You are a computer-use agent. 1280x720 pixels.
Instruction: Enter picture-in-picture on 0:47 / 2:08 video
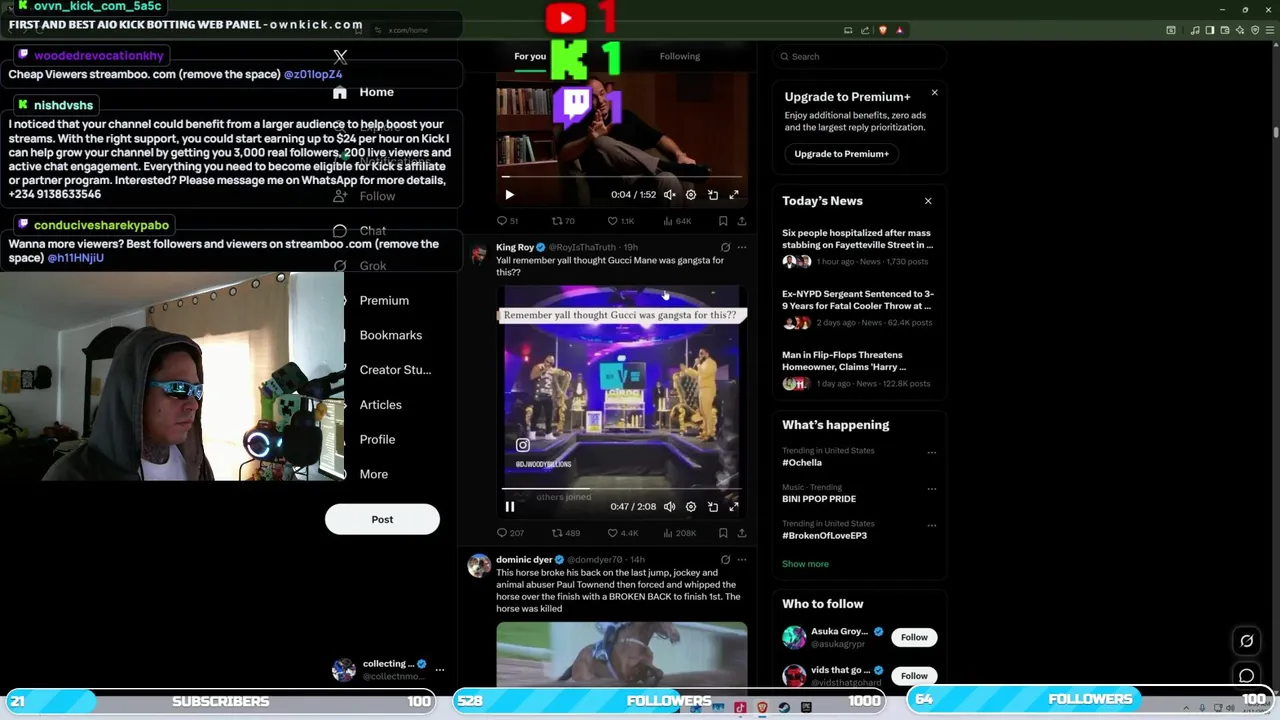(x=713, y=507)
